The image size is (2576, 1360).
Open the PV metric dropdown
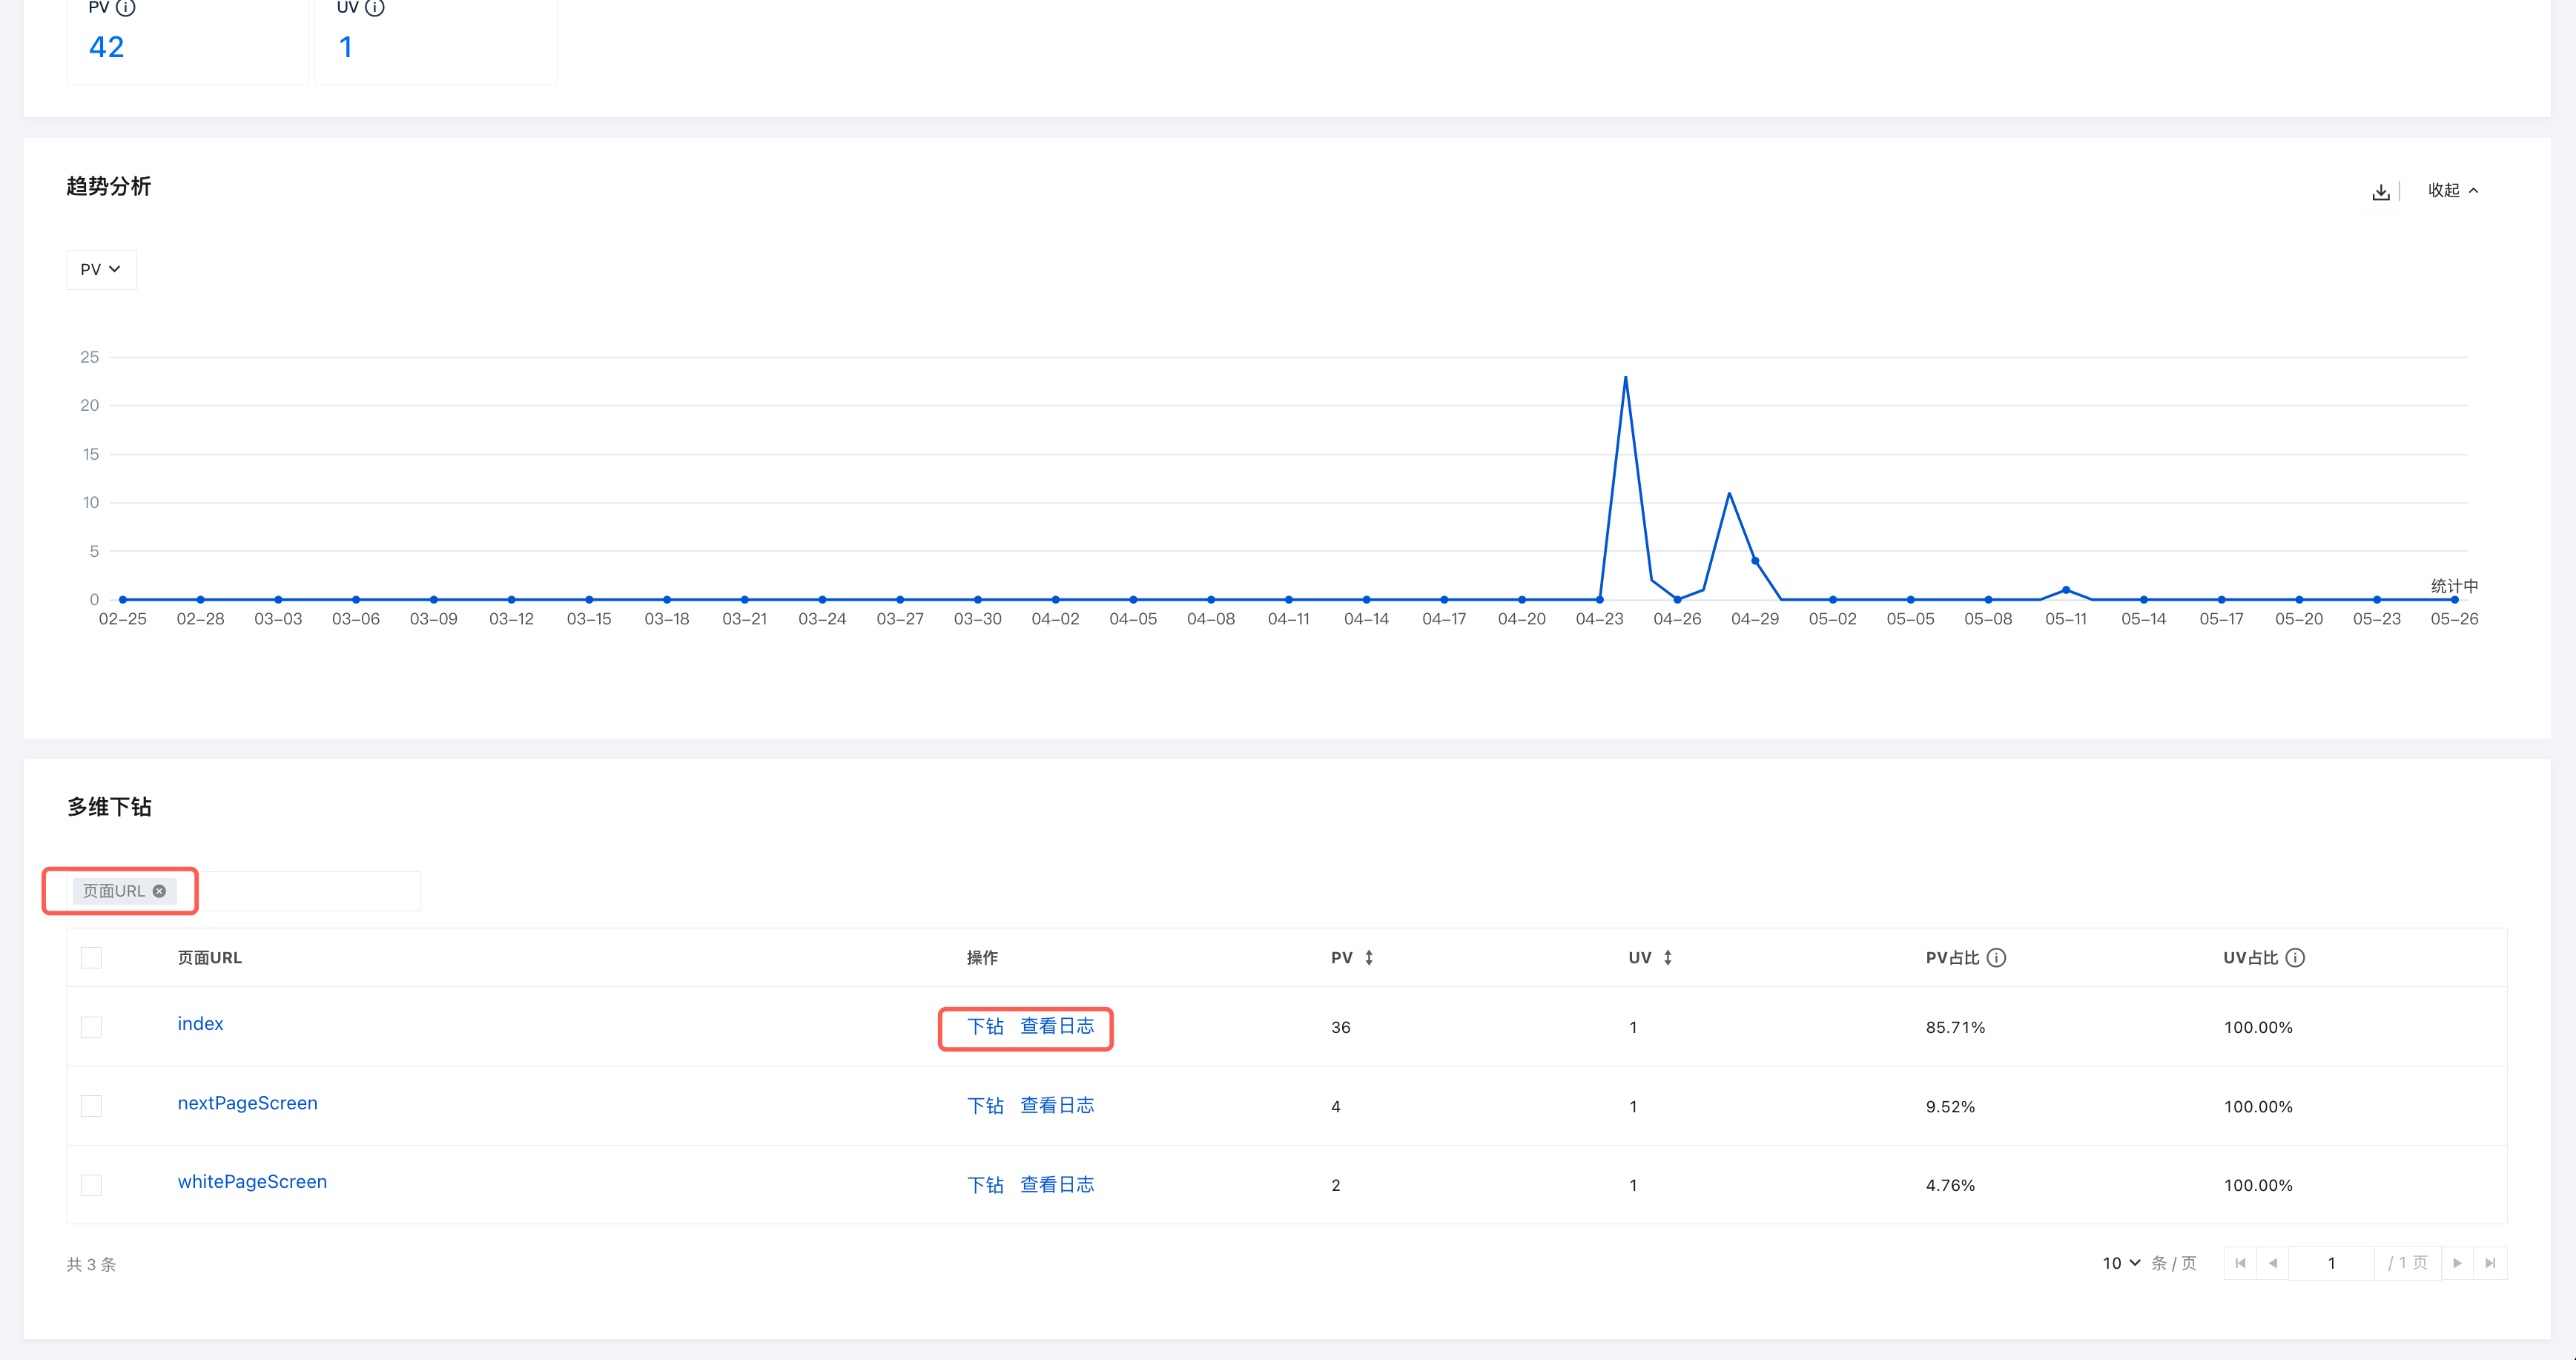pos(101,270)
